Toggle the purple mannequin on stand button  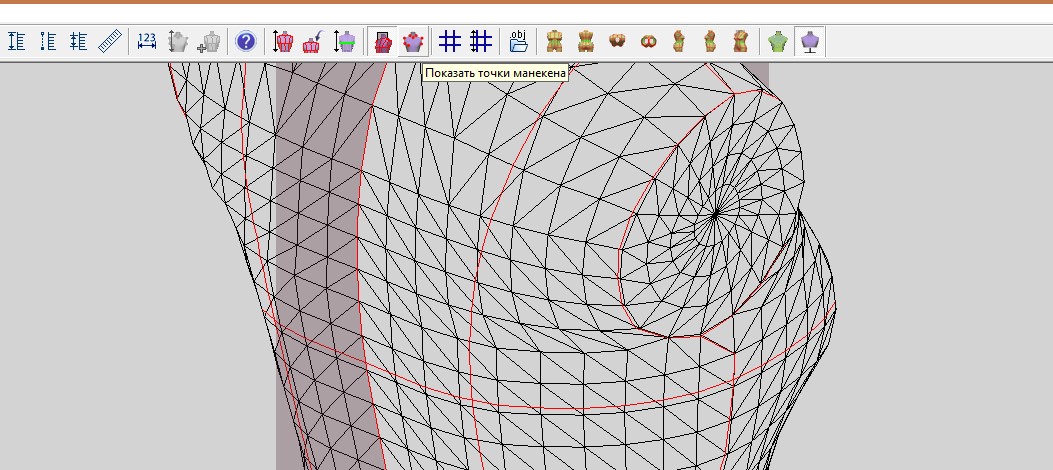click(809, 42)
